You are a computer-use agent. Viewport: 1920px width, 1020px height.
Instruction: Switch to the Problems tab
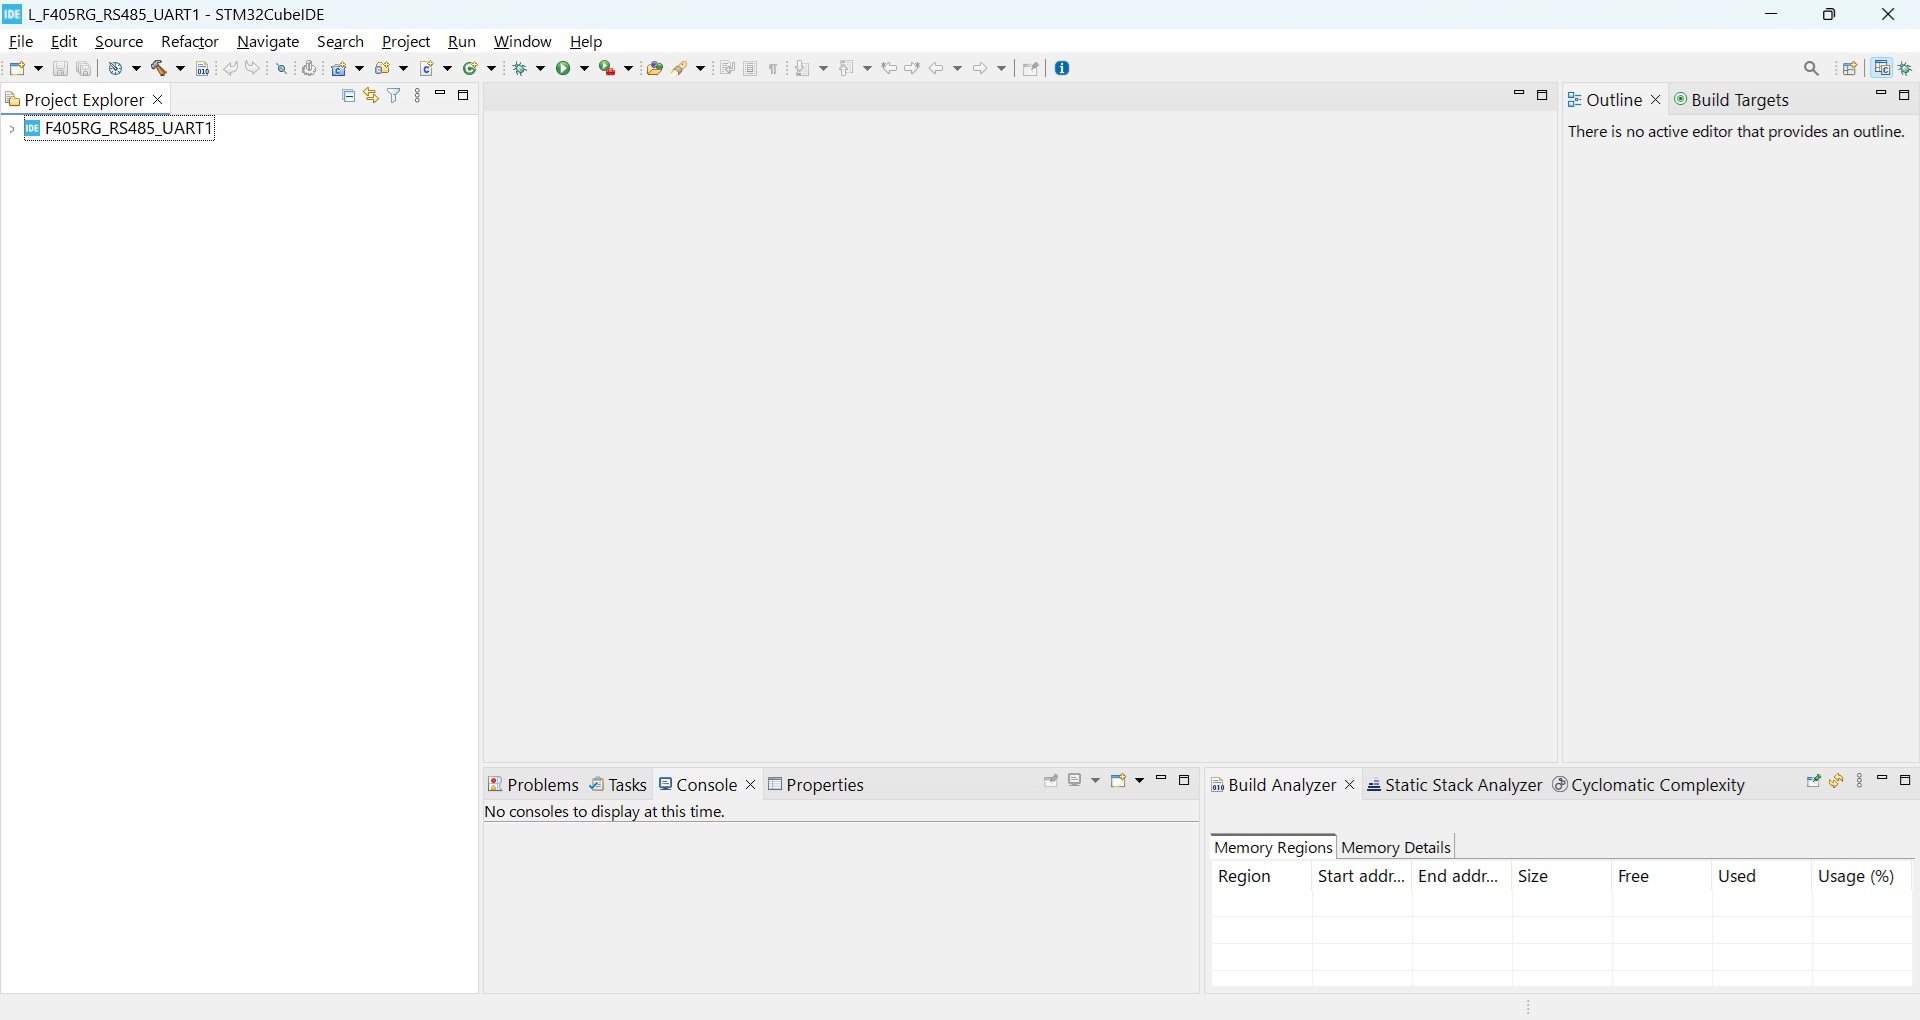click(534, 786)
